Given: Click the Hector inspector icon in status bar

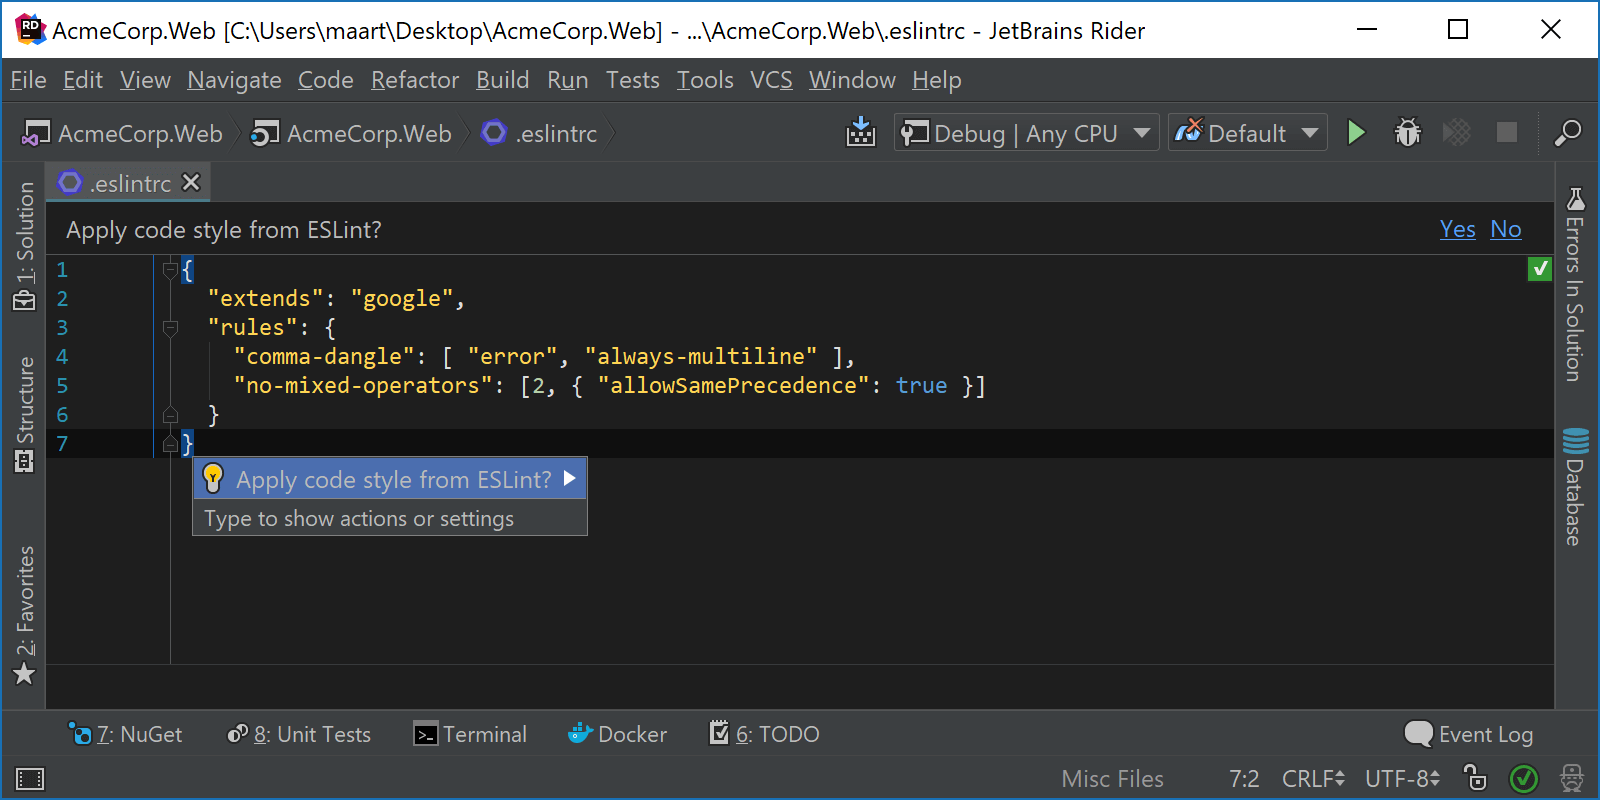Looking at the screenshot, I should [1571, 778].
